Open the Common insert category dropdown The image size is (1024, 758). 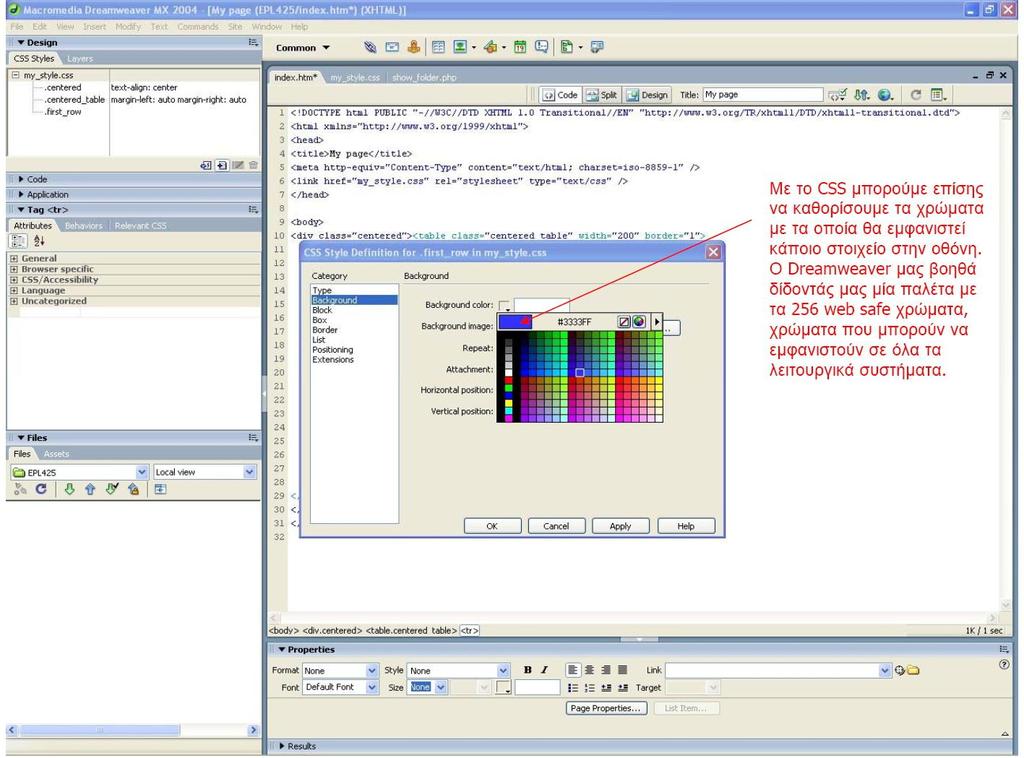[x=303, y=48]
